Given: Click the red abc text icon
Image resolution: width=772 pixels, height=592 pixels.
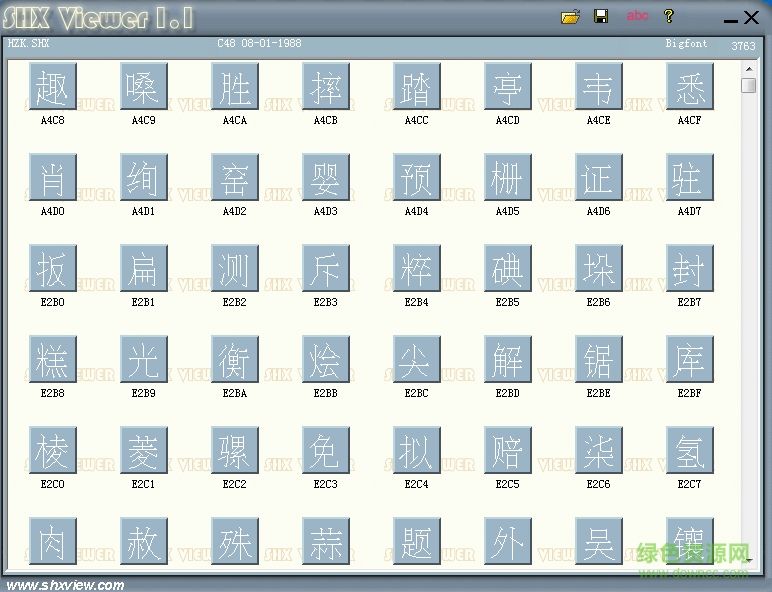Looking at the screenshot, I should pyautogui.click(x=637, y=16).
